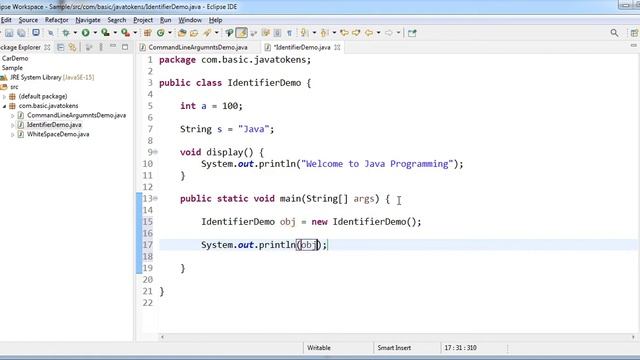
Task: Open the New Java Class dropdown arrow
Action: click(x=170, y=33)
